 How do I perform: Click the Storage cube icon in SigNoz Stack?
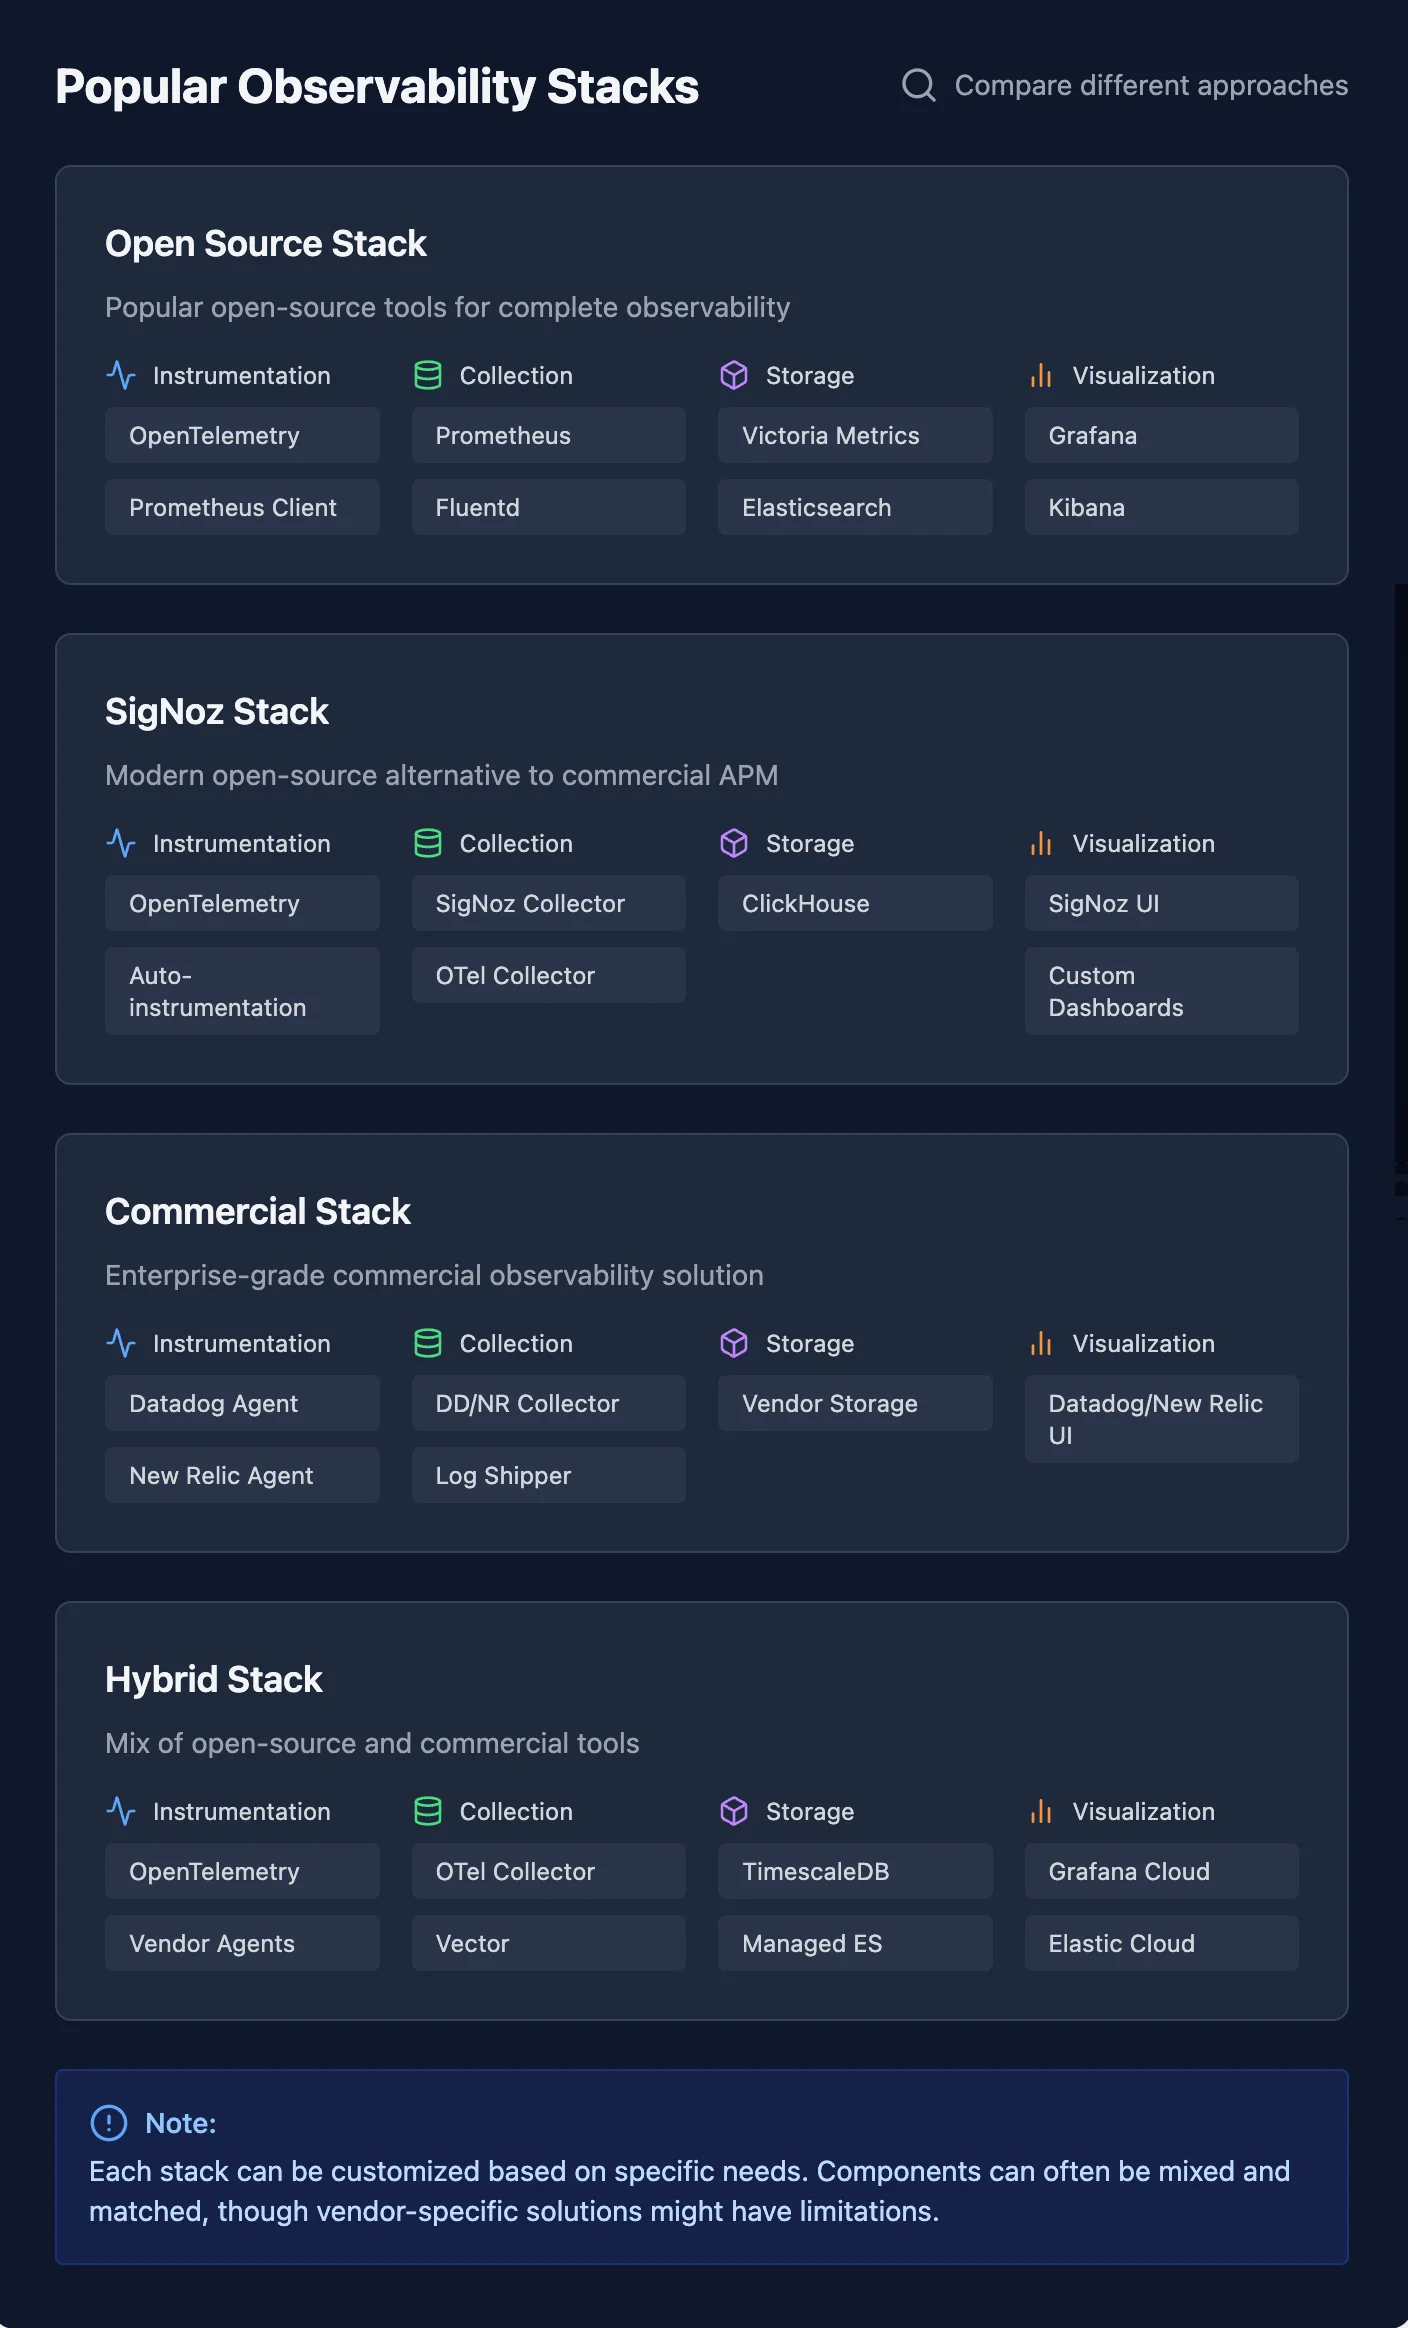coord(734,843)
